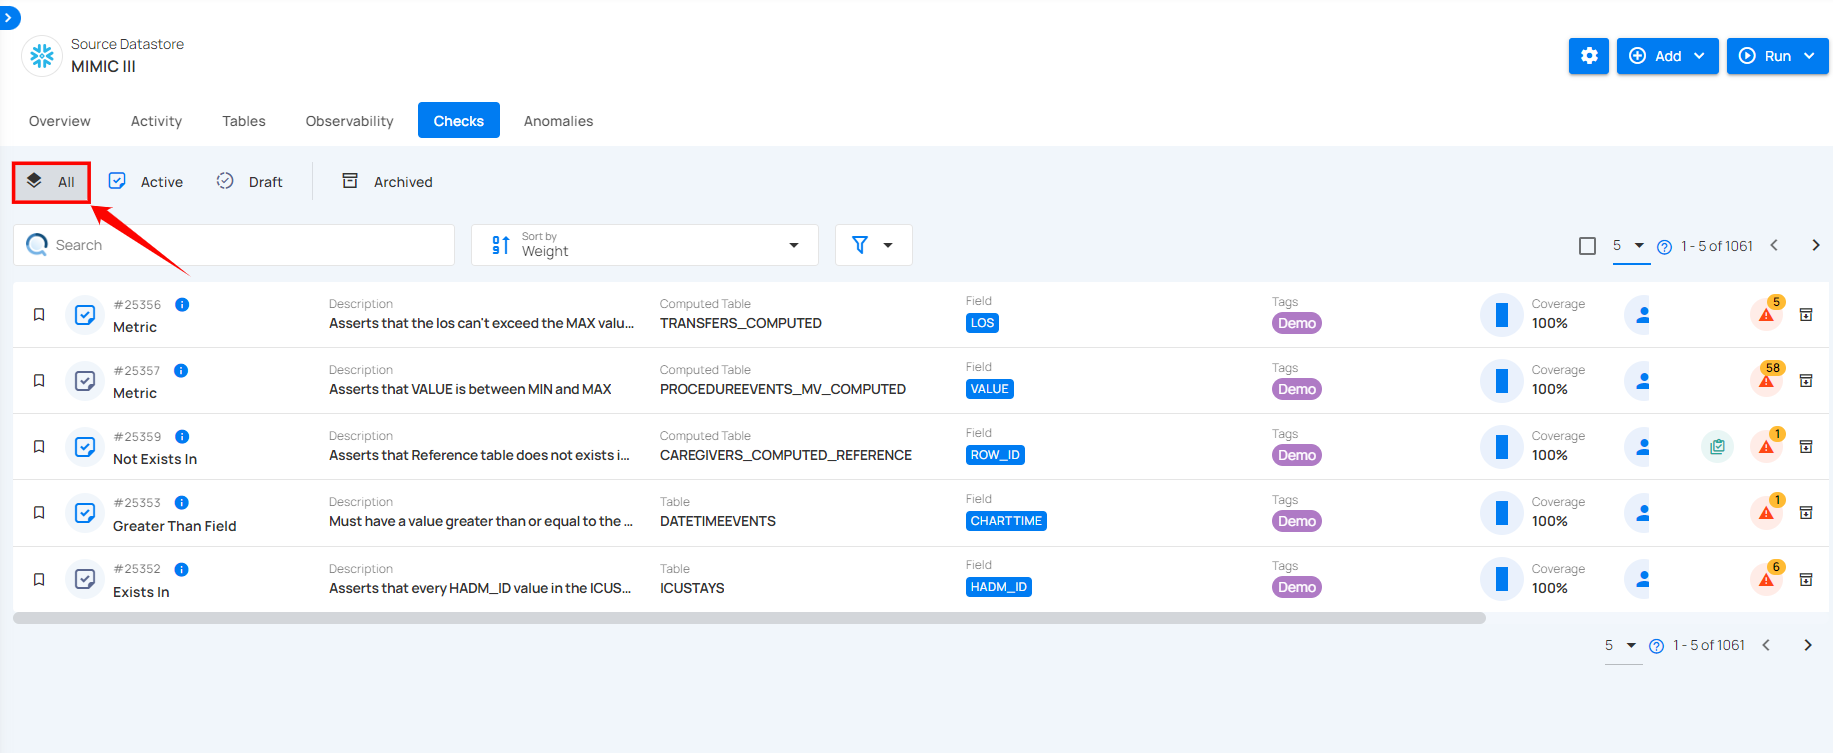The height and width of the screenshot is (753, 1833).
Task: Bookmark check #25352
Action: (39, 579)
